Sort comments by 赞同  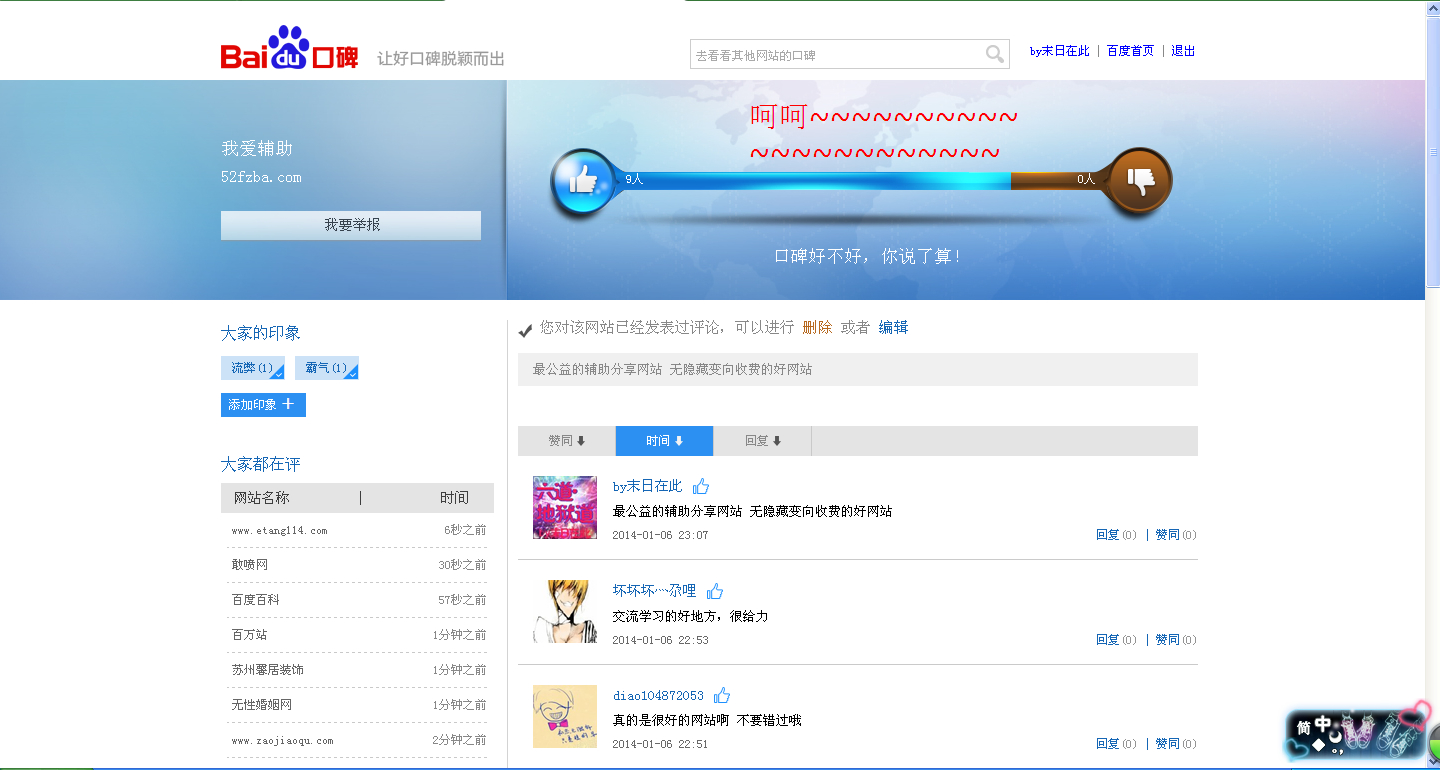566,441
